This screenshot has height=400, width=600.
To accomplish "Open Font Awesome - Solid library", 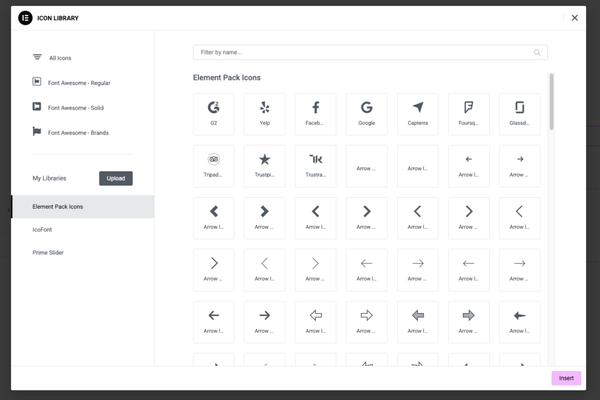I will tap(68, 108).
